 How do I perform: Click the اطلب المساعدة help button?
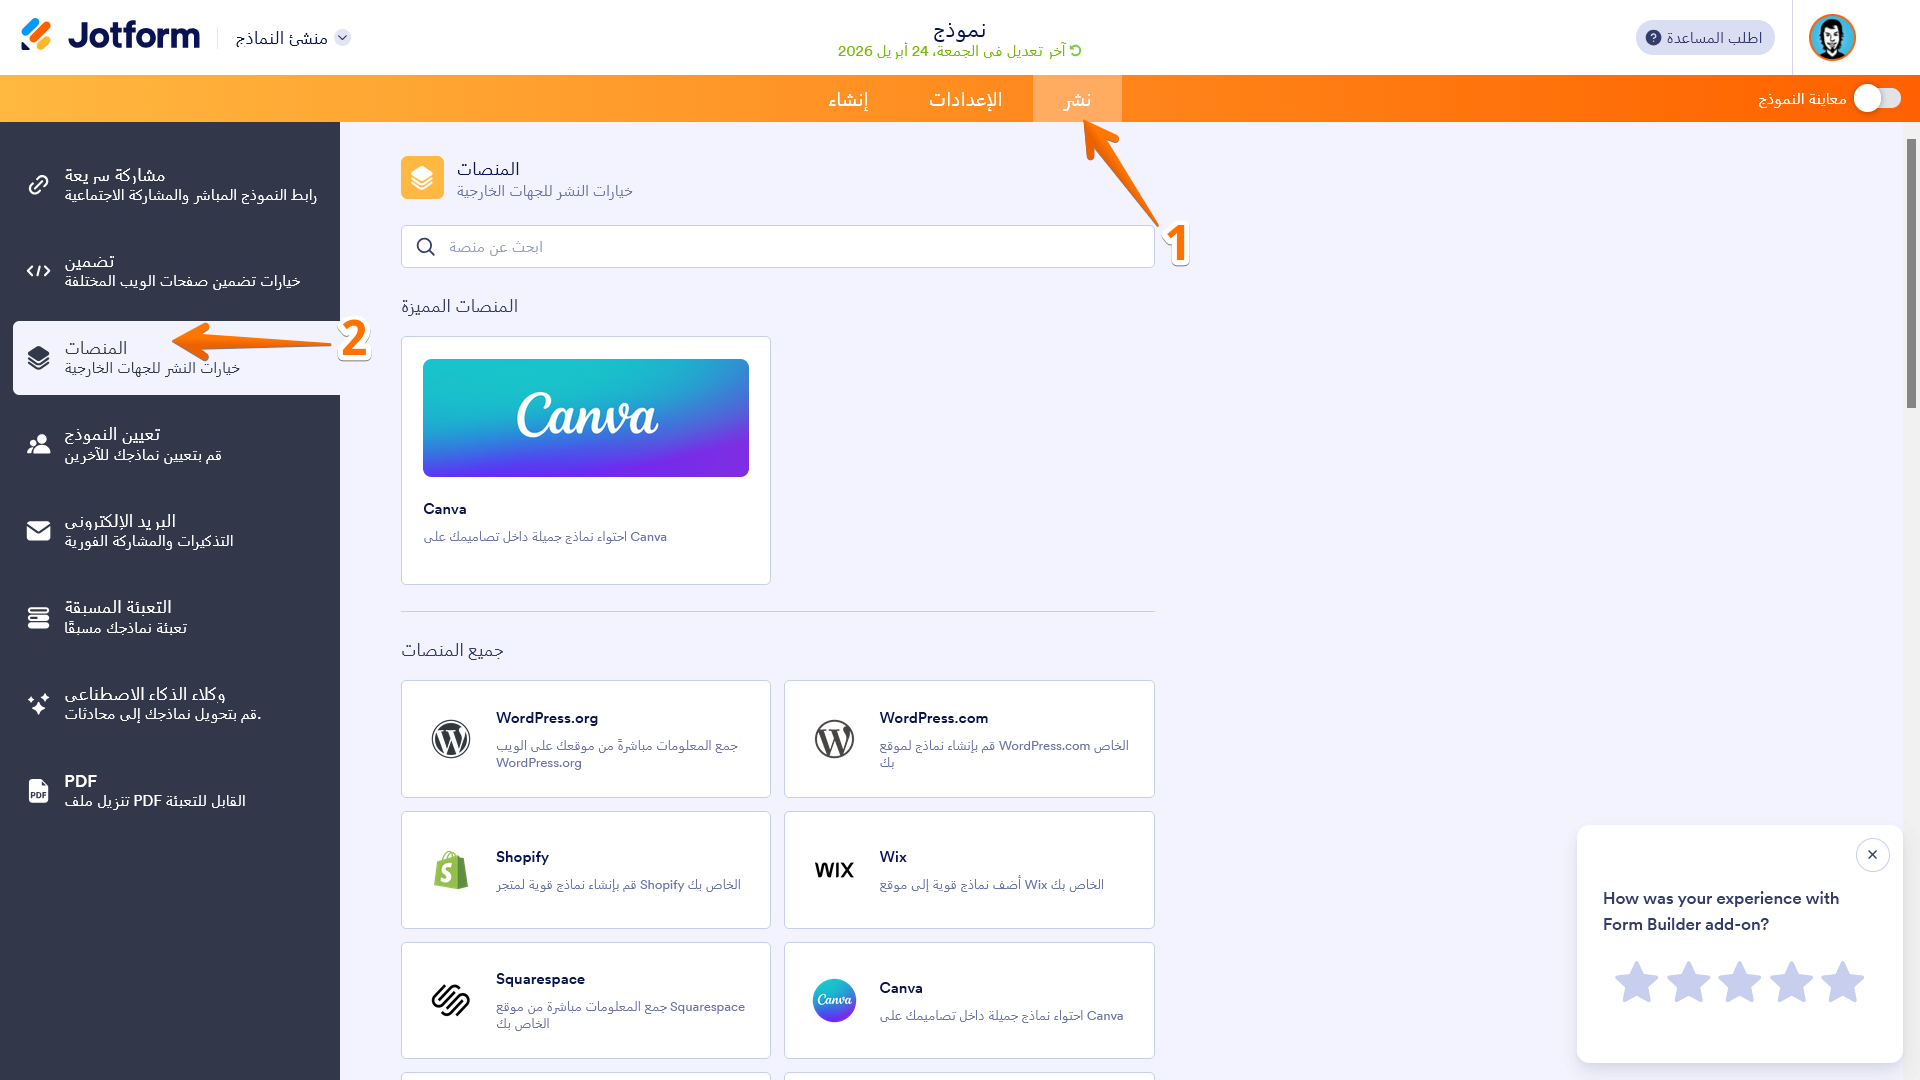click(x=1705, y=38)
